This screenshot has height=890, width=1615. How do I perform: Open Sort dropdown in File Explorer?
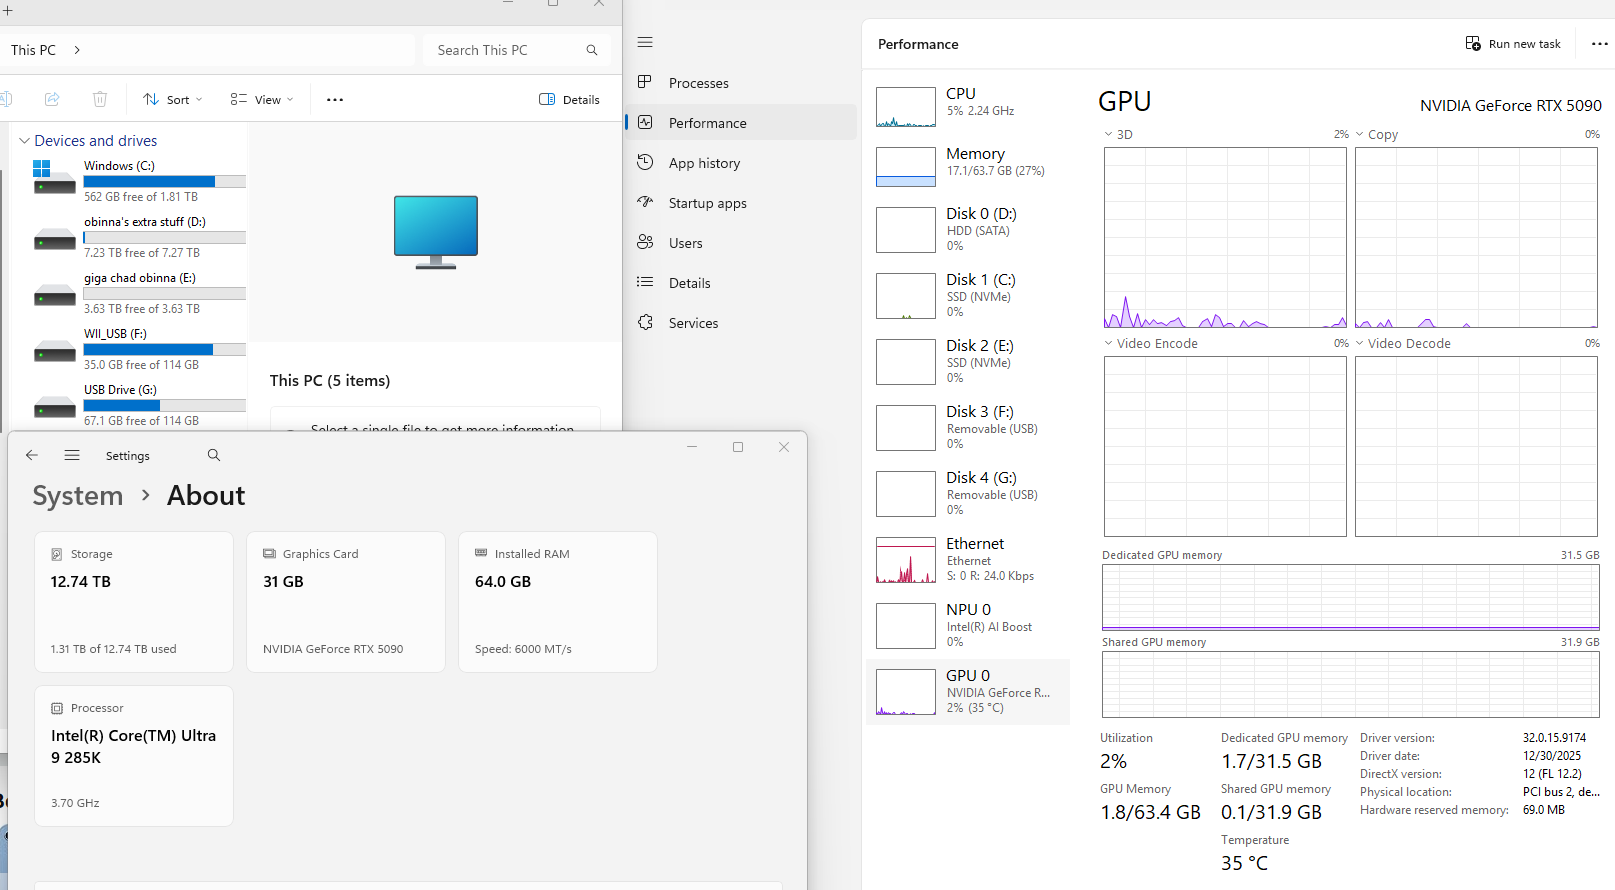point(173,99)
